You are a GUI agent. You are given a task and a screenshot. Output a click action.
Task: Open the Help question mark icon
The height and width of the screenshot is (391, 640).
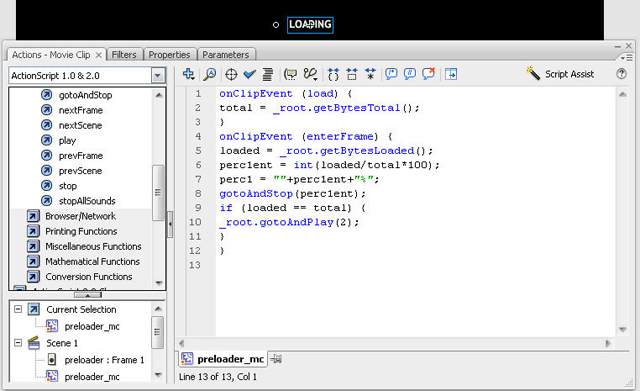click(621, 74)
